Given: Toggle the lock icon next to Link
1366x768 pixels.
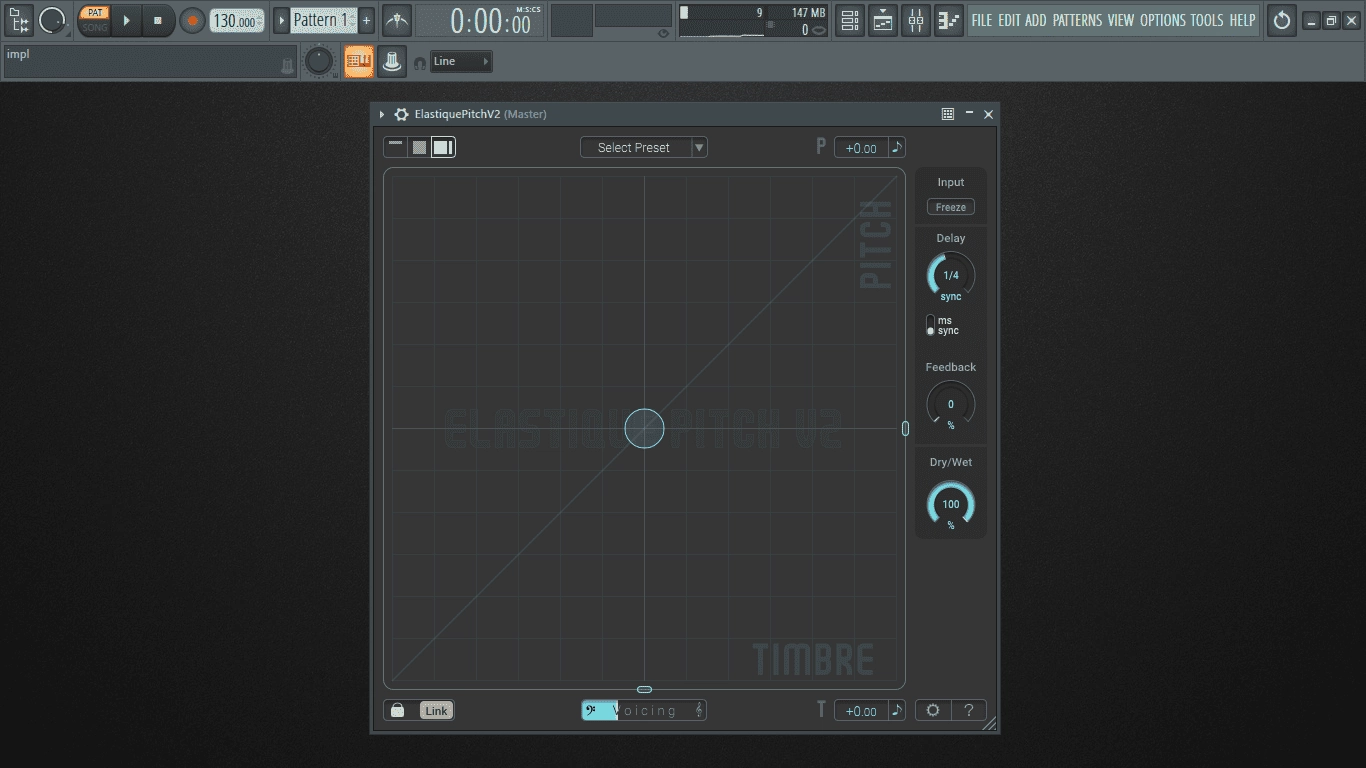Looking at the screenshot, I should 397,710.
